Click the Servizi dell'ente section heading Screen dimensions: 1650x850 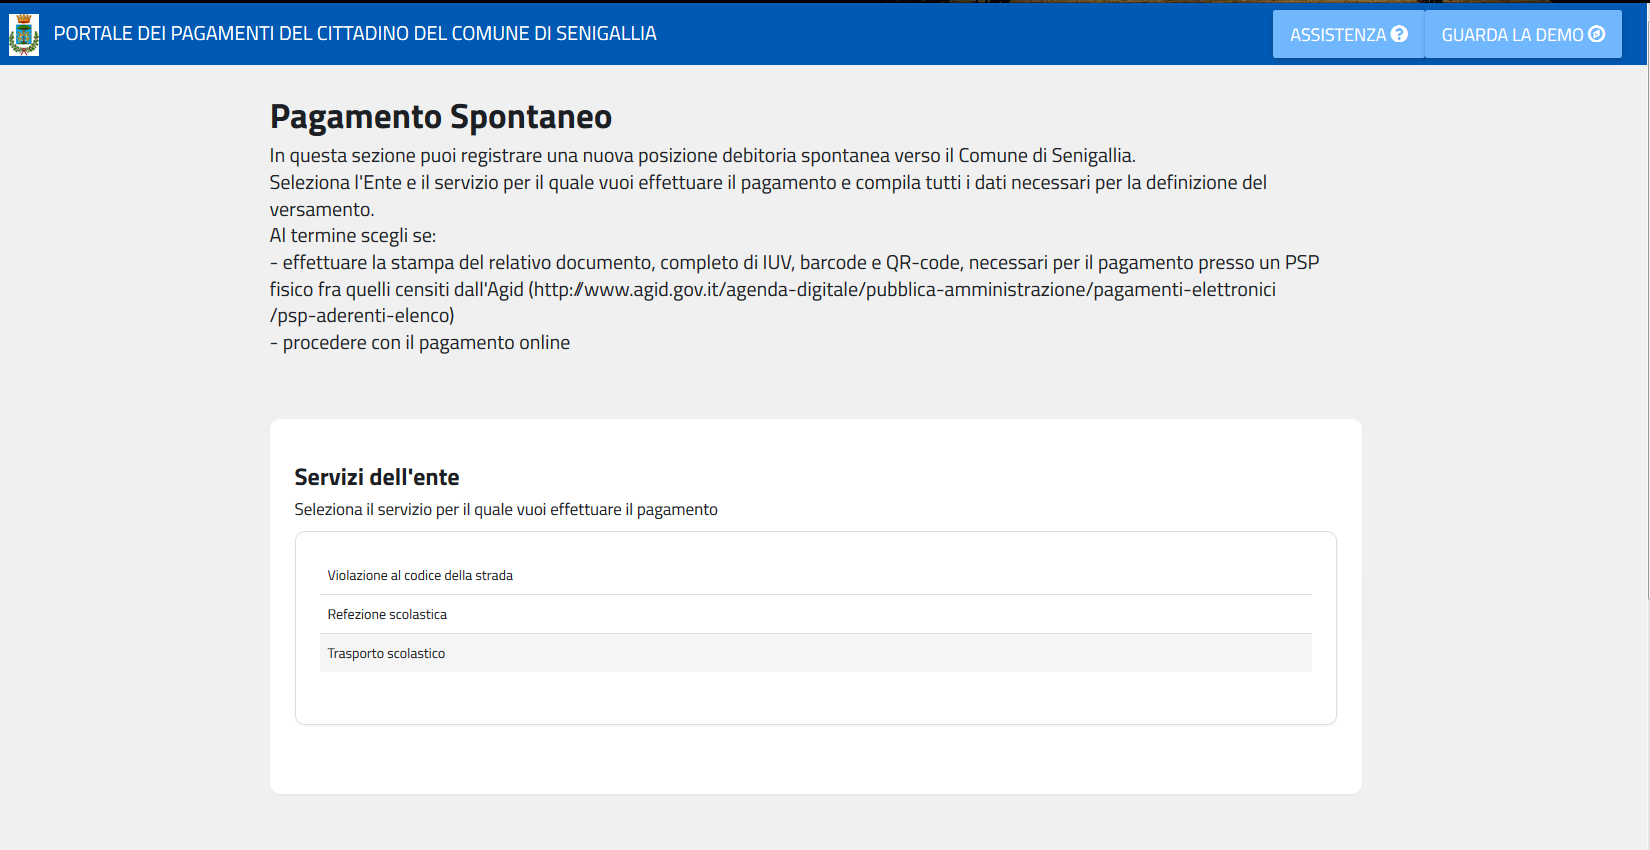[377, 478]
